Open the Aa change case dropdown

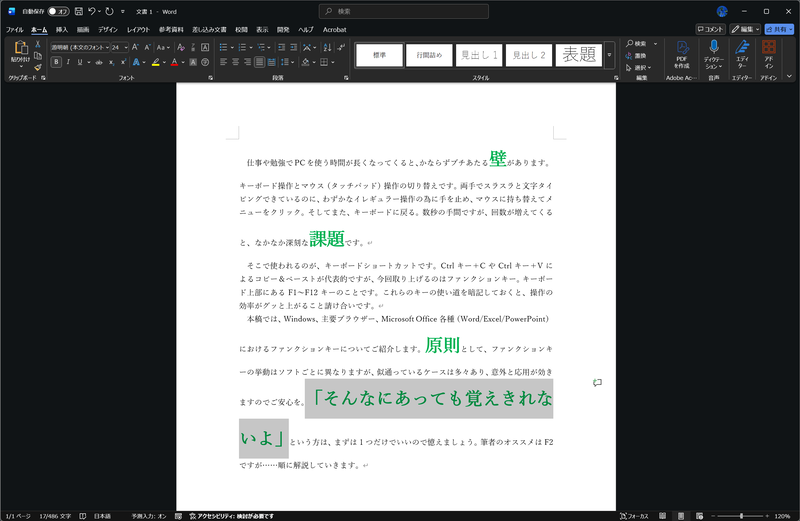(163, 47)
